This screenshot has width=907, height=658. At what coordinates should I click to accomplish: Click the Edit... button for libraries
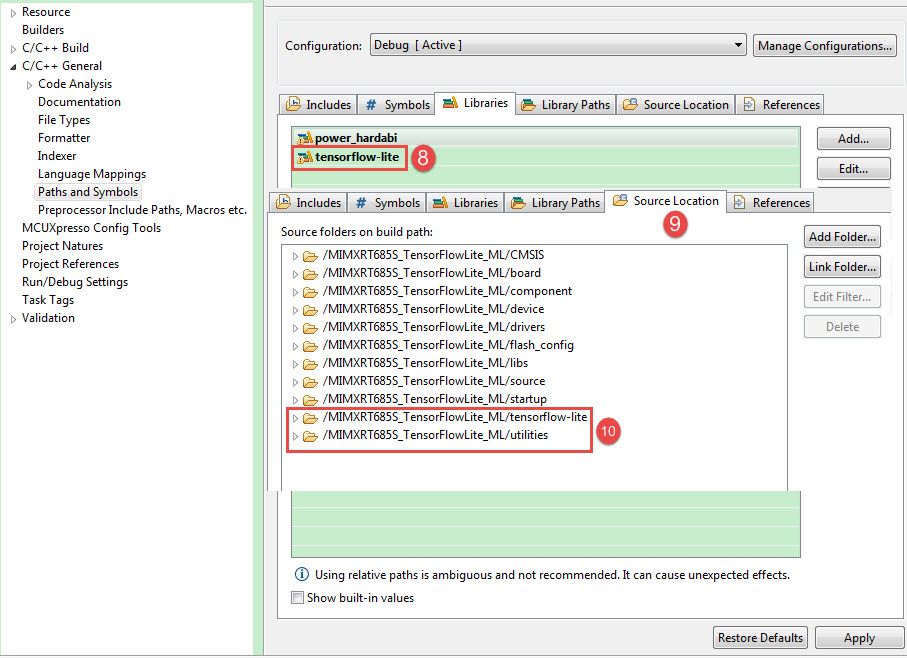[x=853, y=169]
